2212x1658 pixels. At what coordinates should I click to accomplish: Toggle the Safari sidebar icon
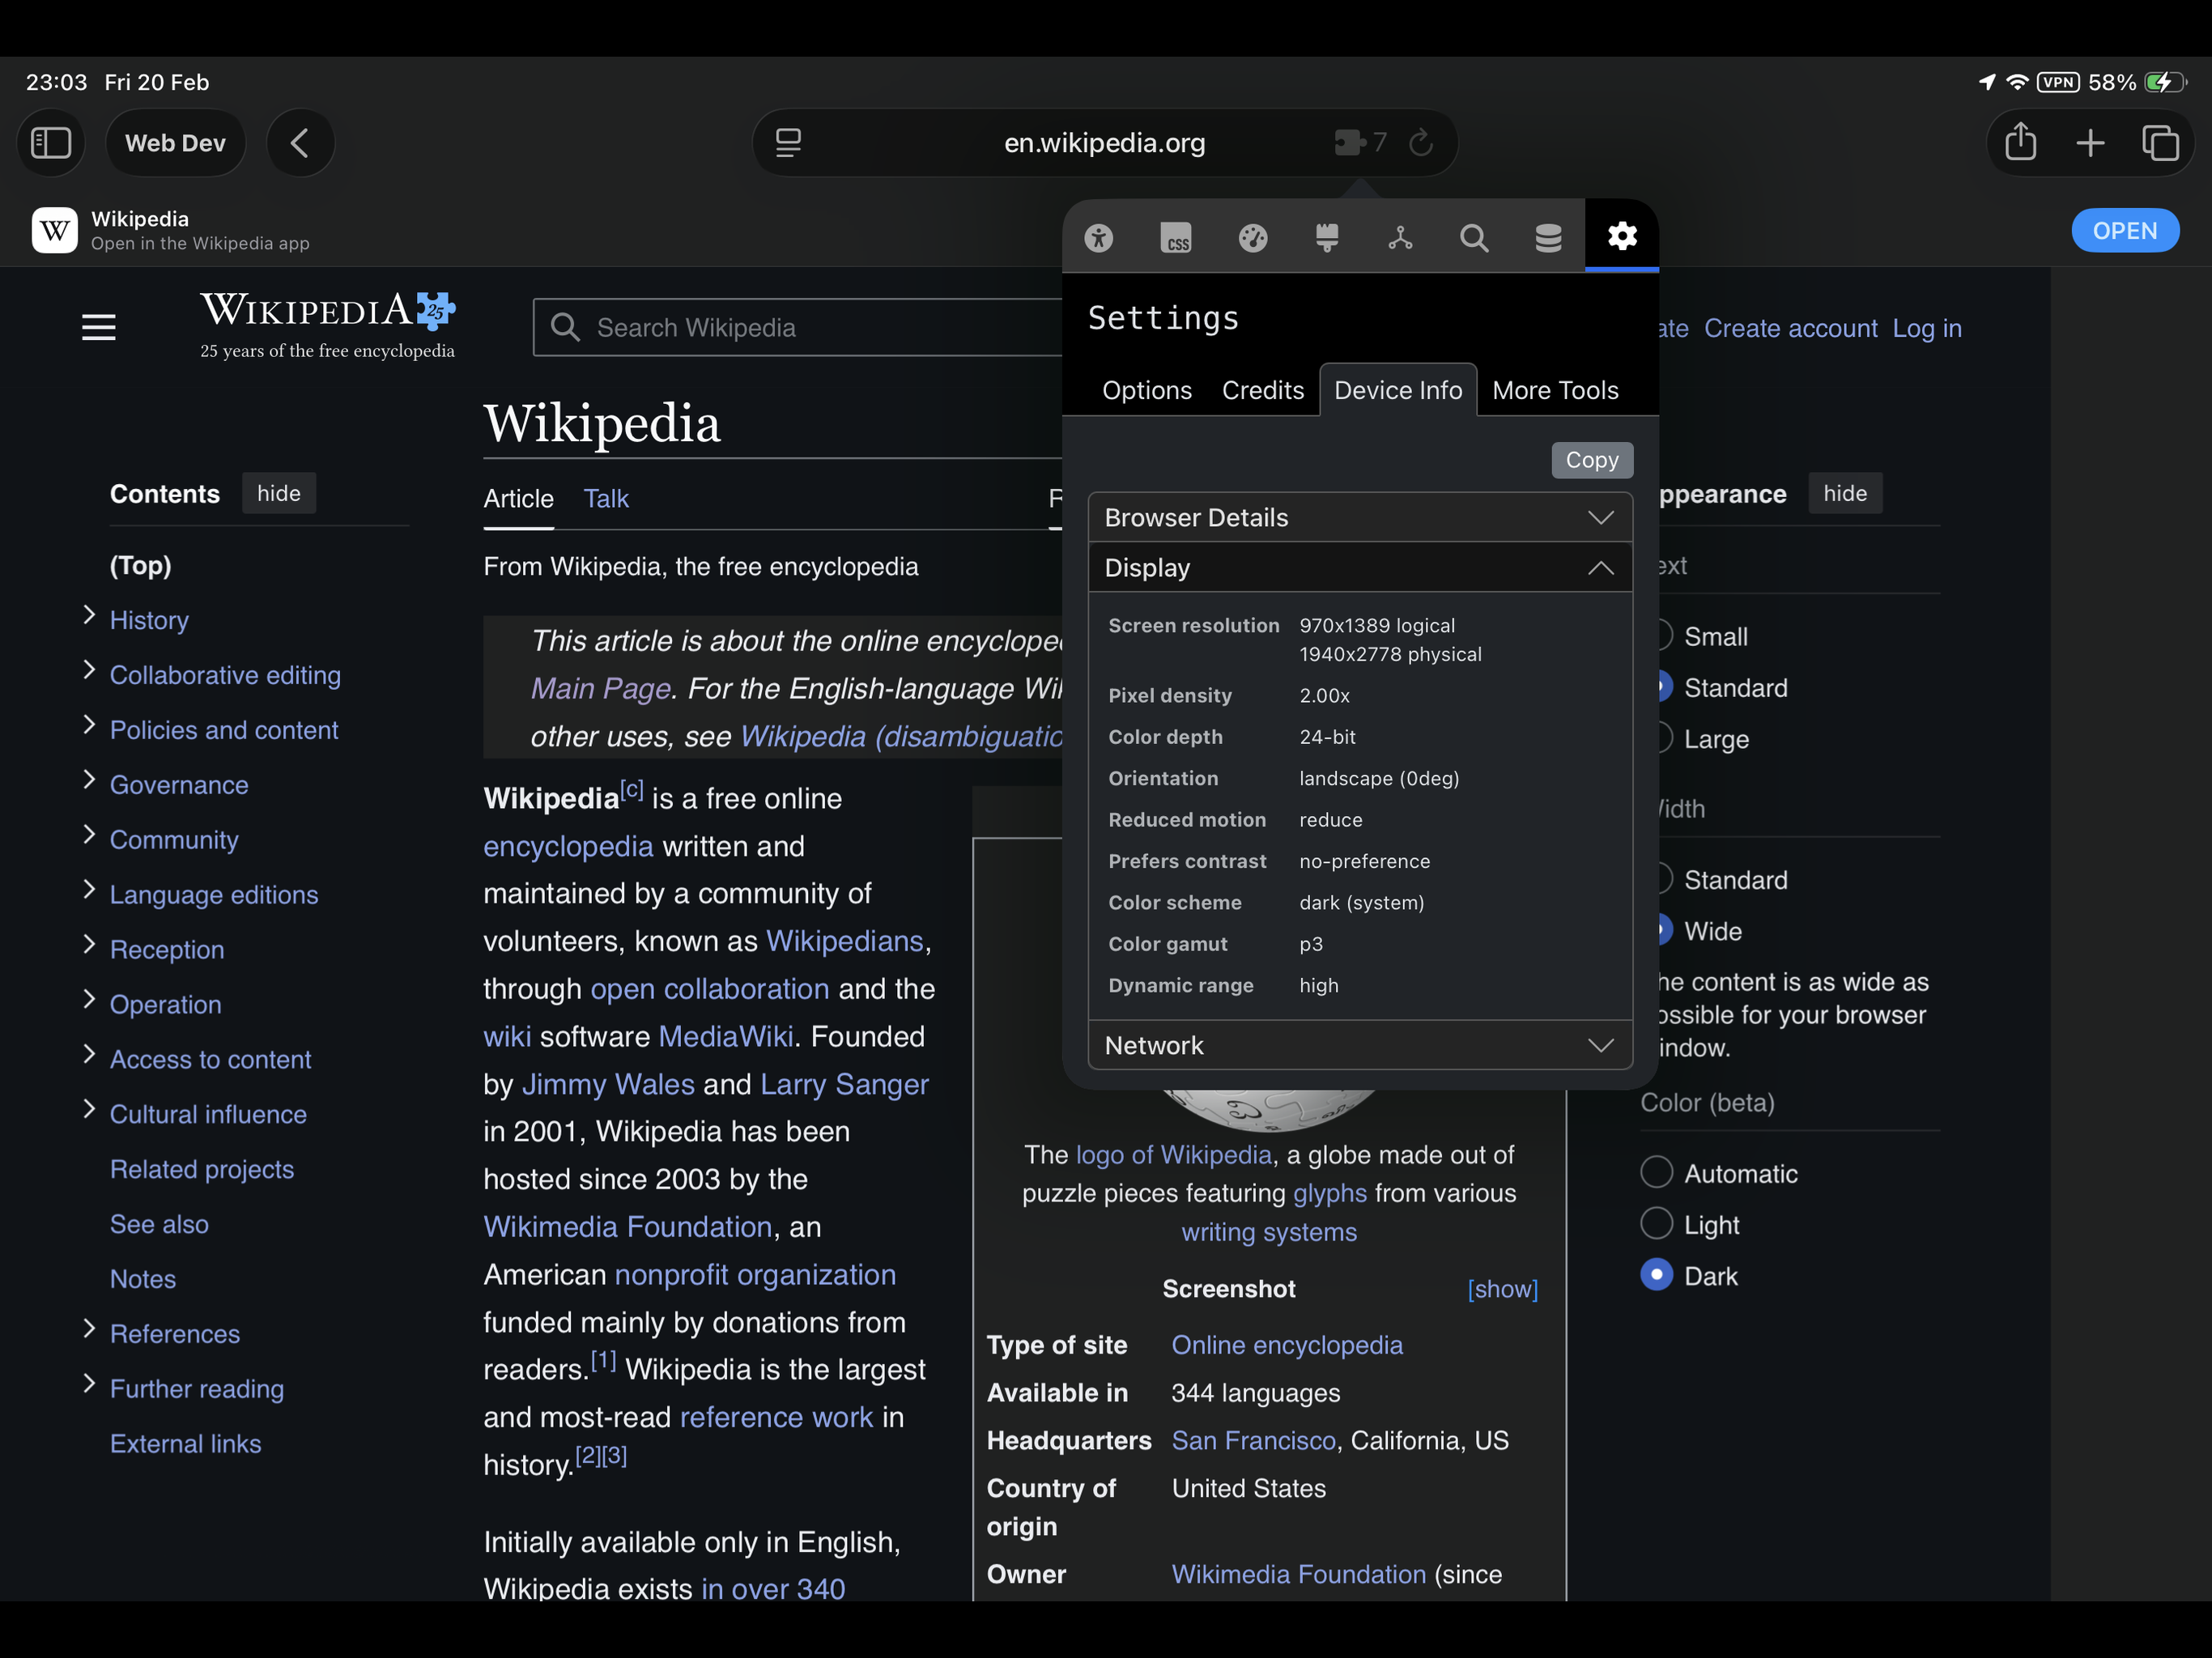(x=51, y=143)
